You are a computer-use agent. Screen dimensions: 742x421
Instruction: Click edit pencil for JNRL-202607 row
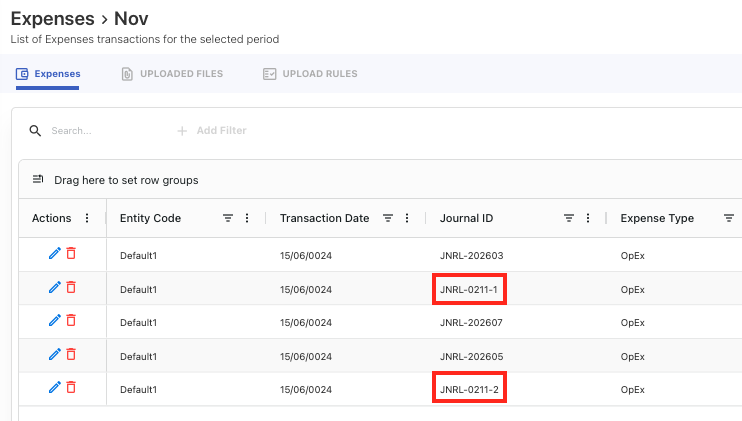click(x=54, y=321)
